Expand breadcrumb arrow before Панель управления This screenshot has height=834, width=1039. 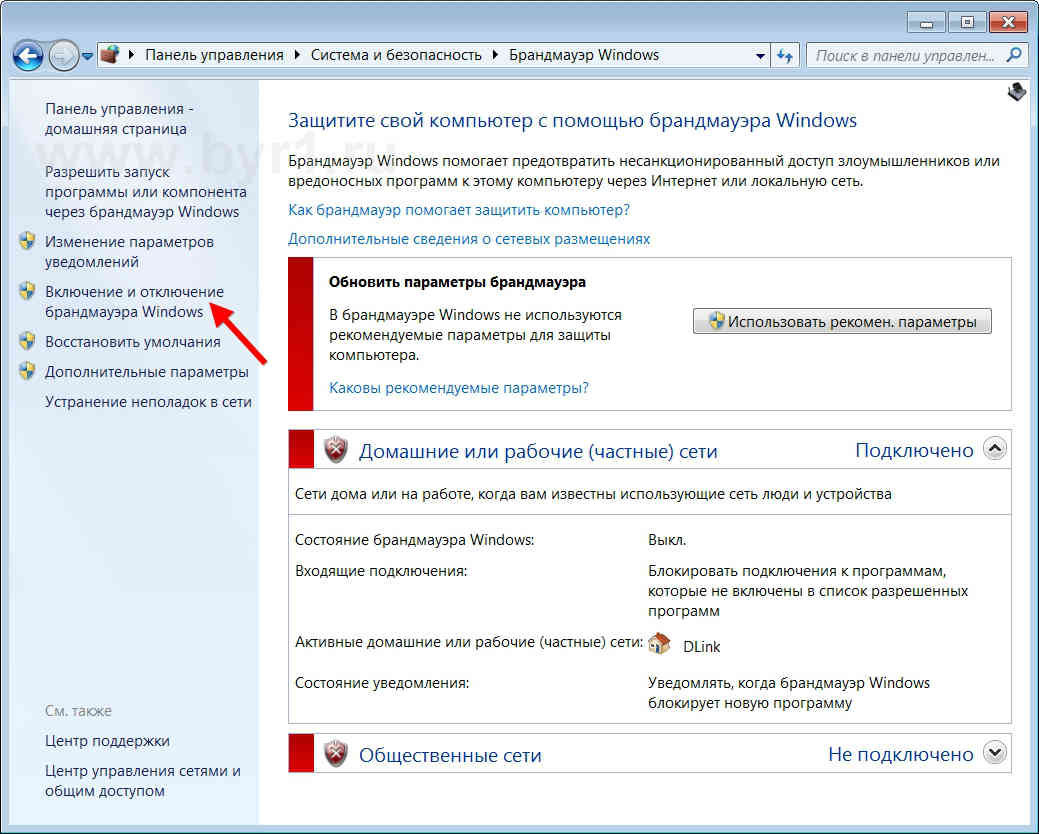pos(131,55)
